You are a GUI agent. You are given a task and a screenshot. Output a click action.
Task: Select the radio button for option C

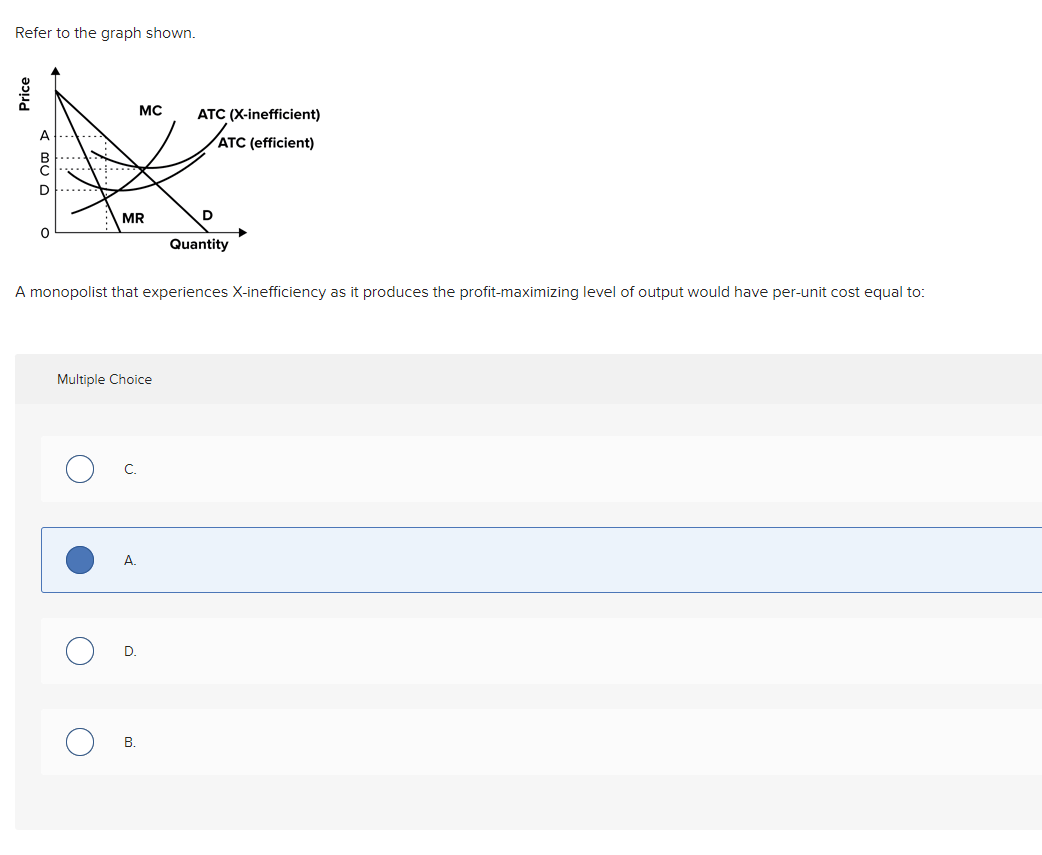click(80, 468)
